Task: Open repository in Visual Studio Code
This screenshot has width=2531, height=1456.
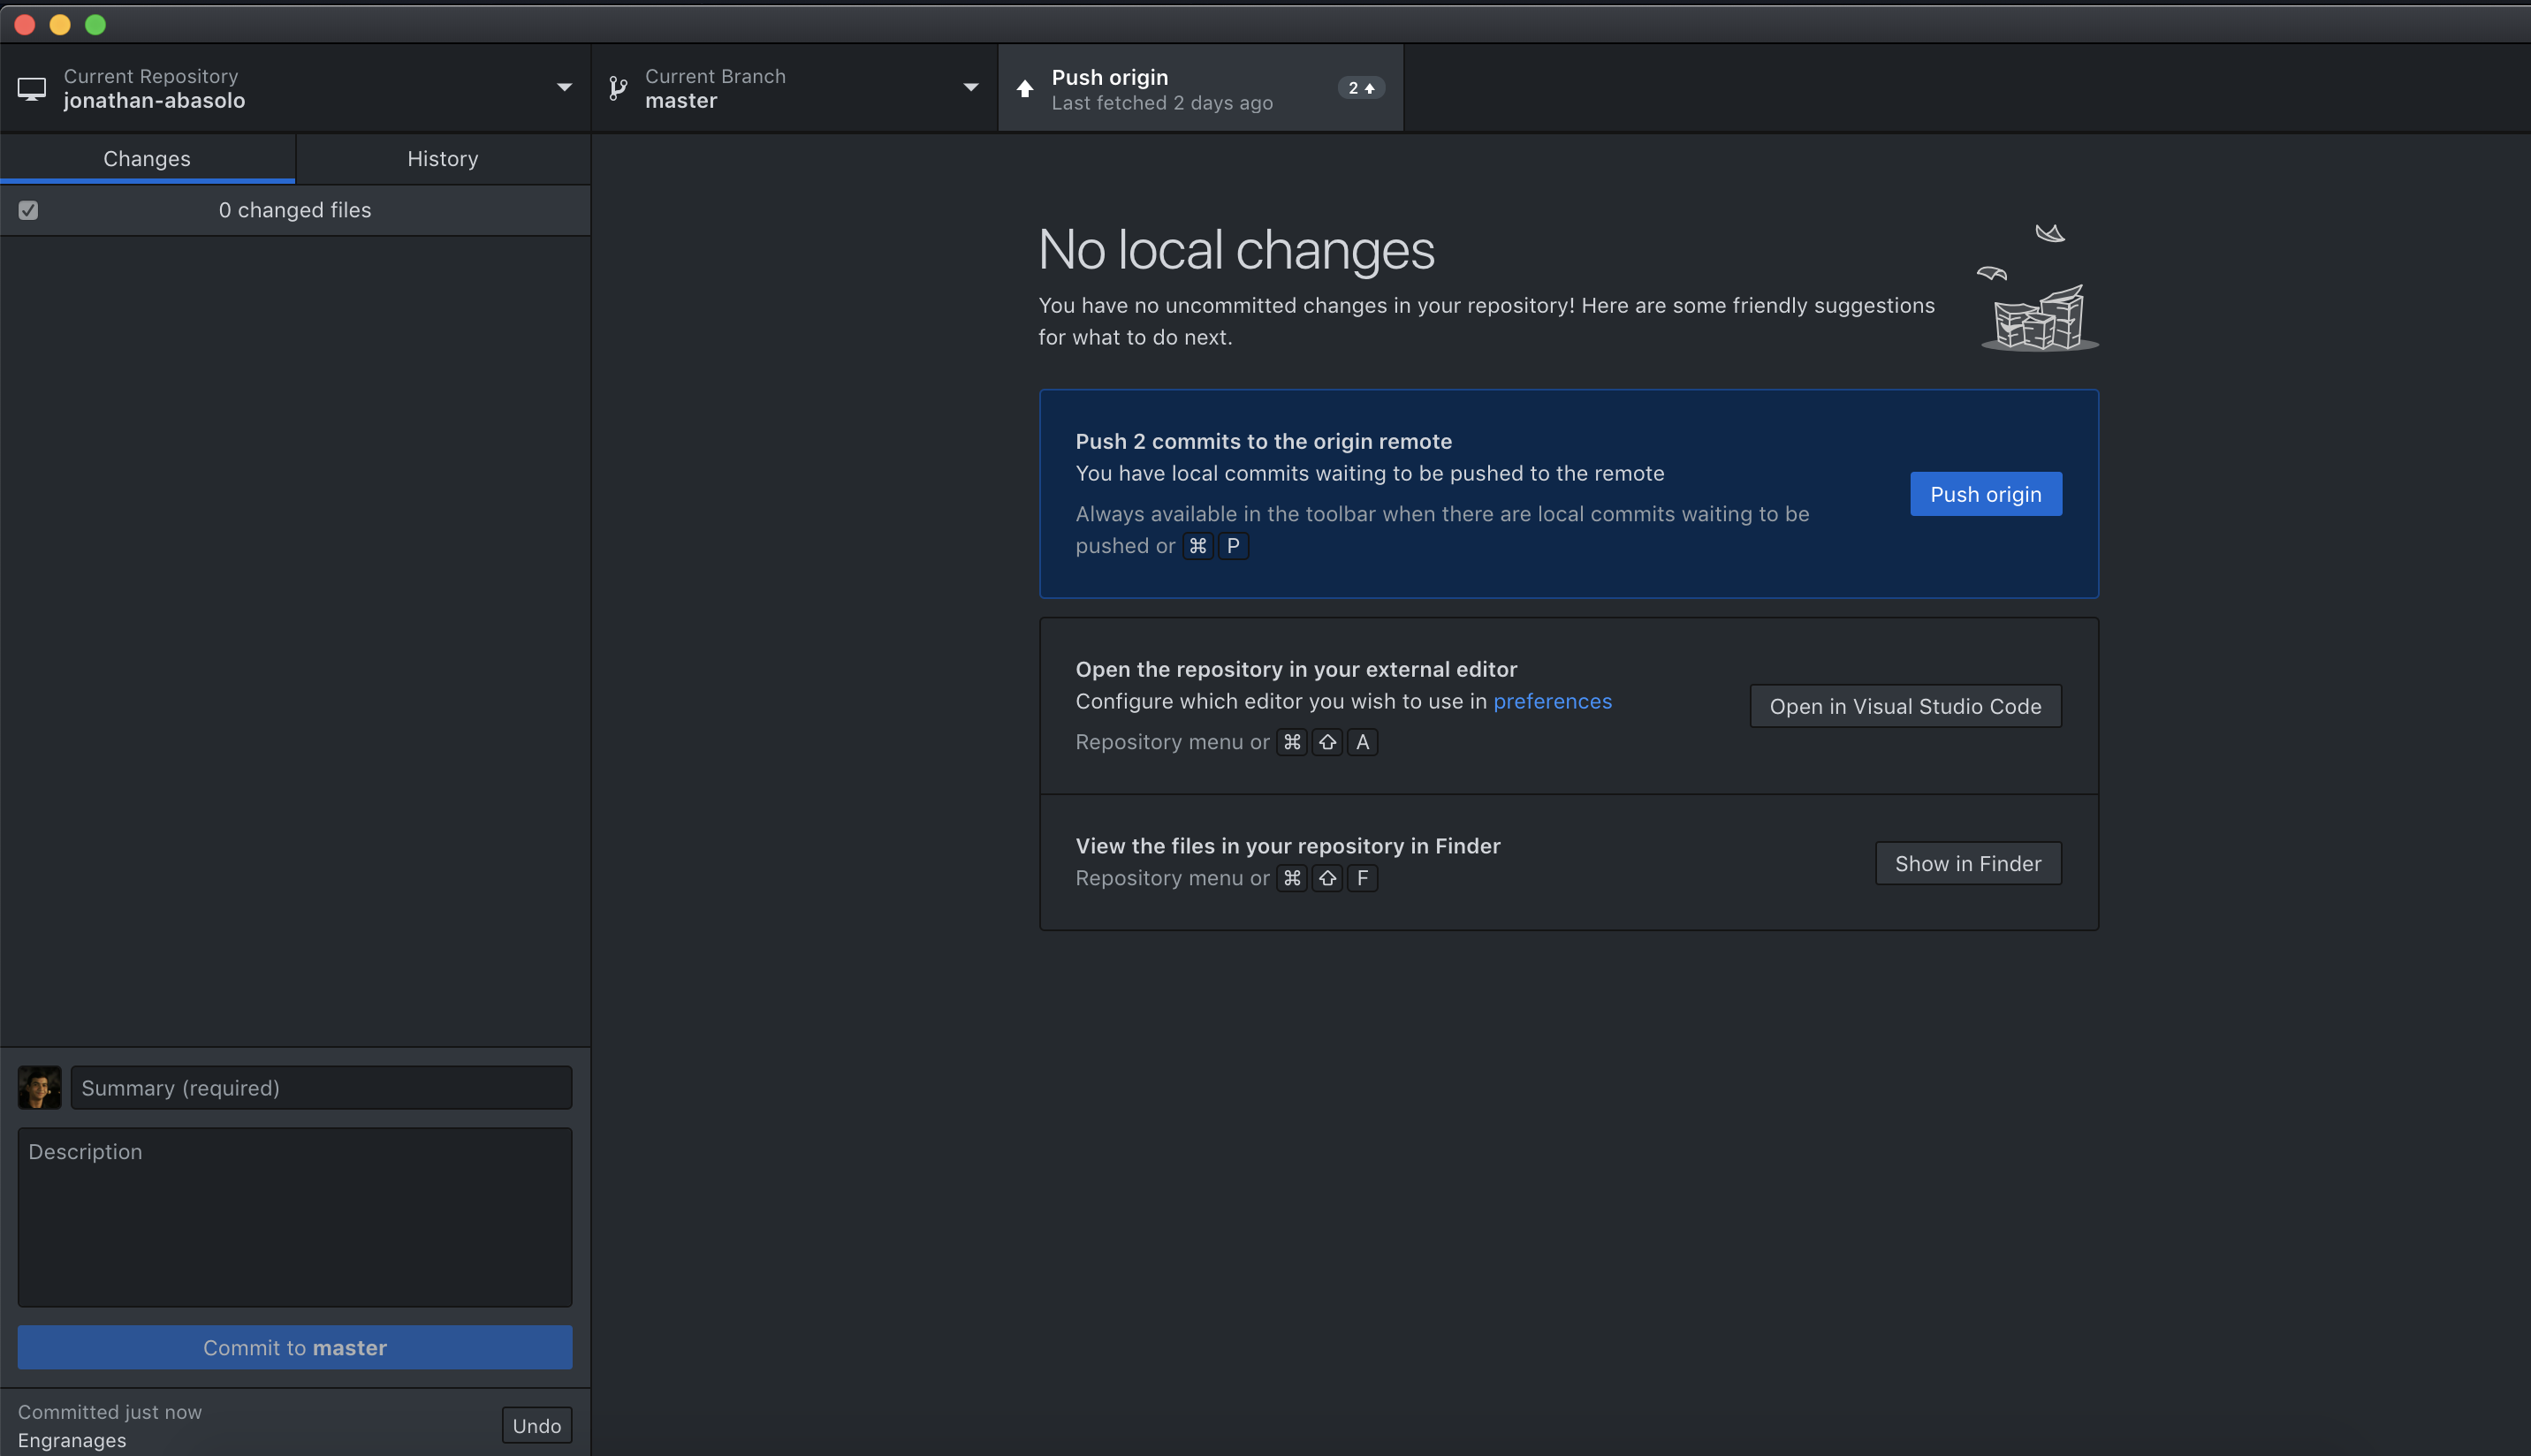Action: (x=1905, y=706)
